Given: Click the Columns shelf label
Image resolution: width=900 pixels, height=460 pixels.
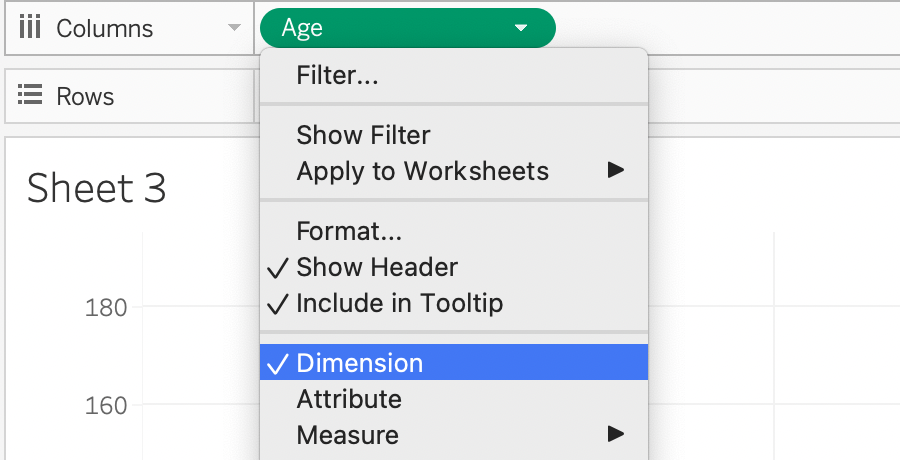Looking at the screenshot, I should tap(104, 28).
